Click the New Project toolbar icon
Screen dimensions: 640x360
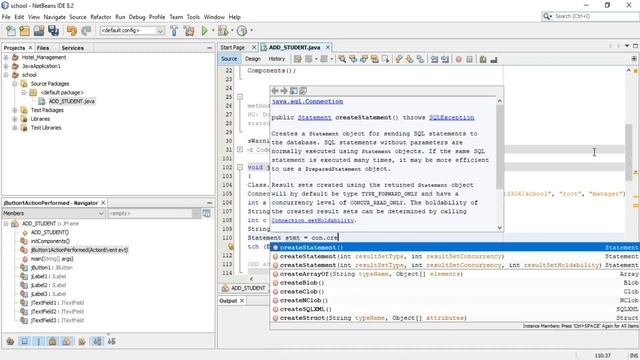pos(24,31)
